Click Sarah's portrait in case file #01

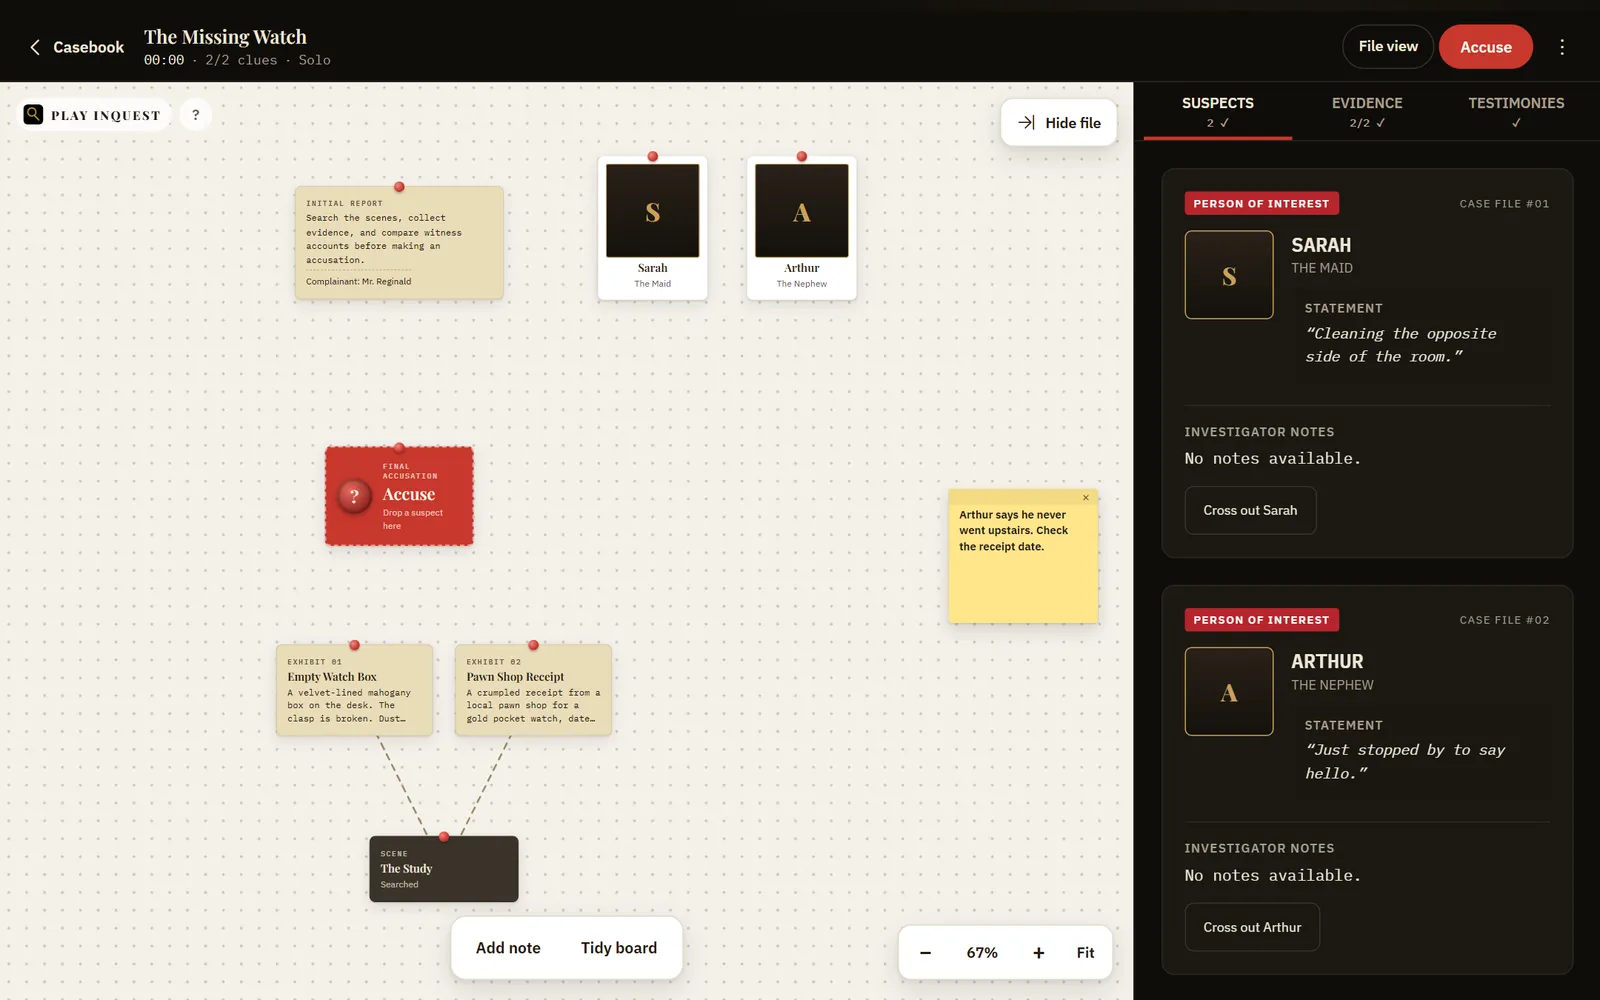(x=1229, y=275)
